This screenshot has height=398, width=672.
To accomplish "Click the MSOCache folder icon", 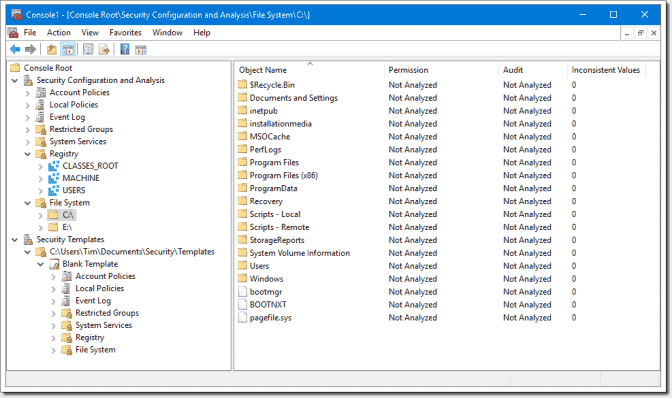I will tap(243, 136).
